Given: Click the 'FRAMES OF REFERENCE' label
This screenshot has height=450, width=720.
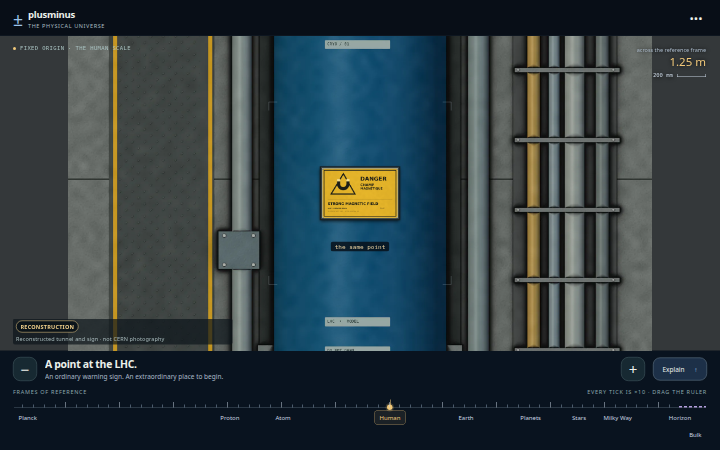Looking at the screenshot, I should coord(50,392).
